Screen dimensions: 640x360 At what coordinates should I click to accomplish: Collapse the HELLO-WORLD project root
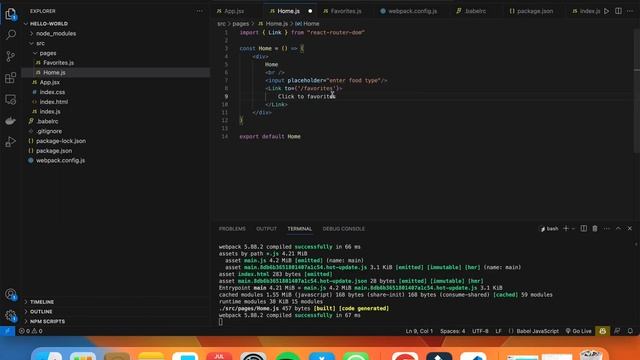116,24
